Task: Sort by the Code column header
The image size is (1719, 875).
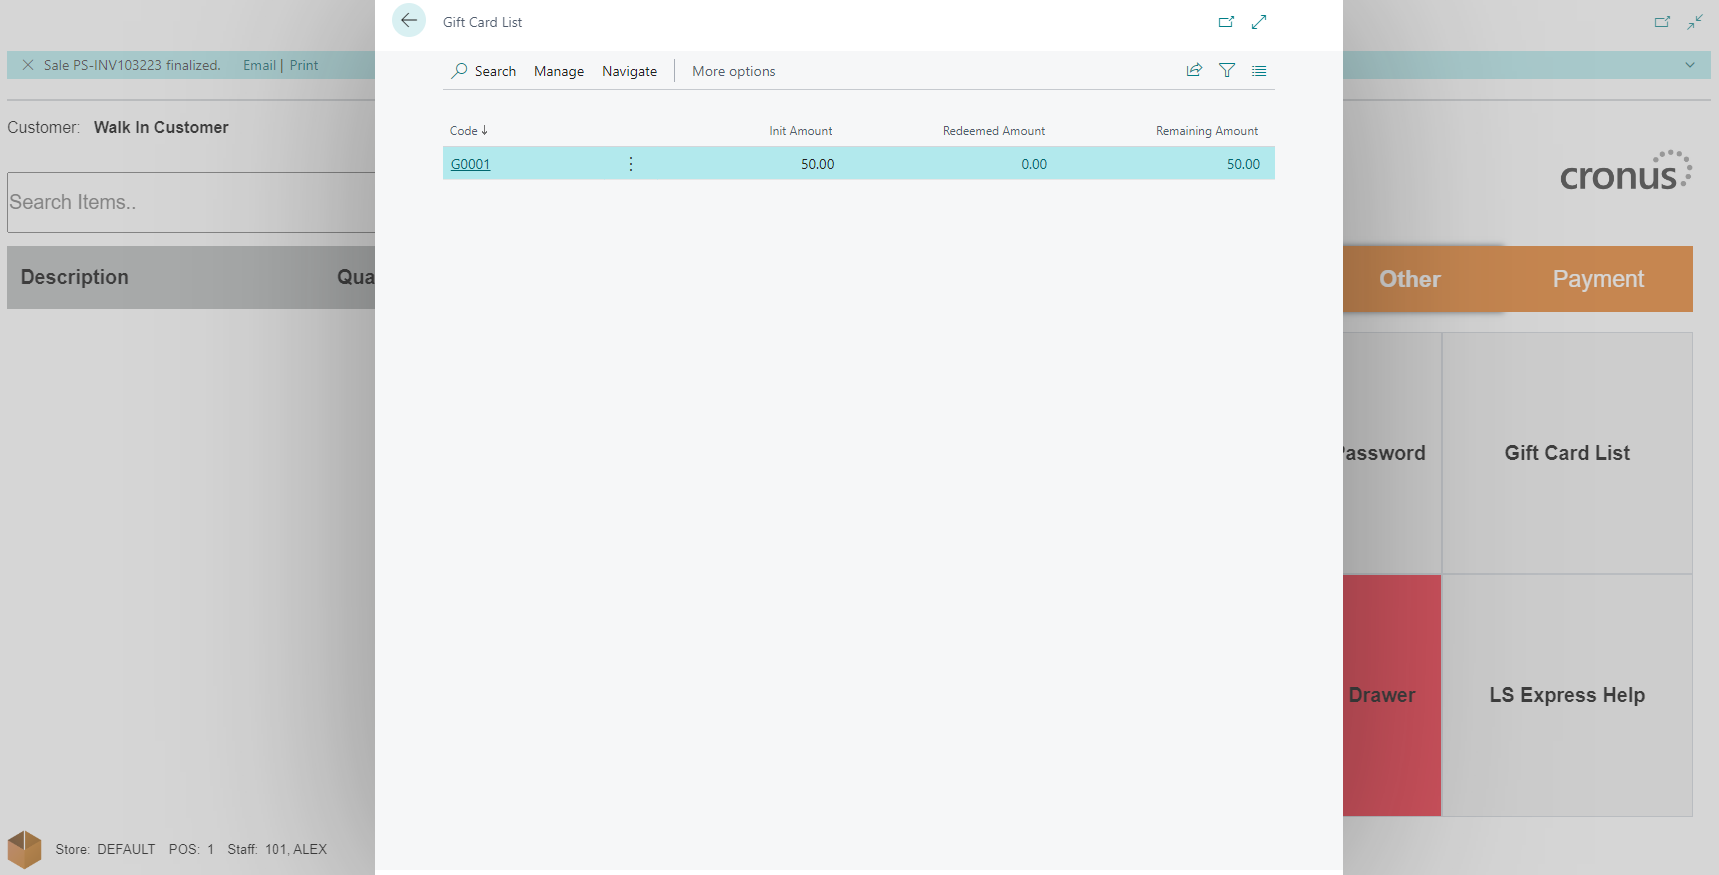Action: 468,131
